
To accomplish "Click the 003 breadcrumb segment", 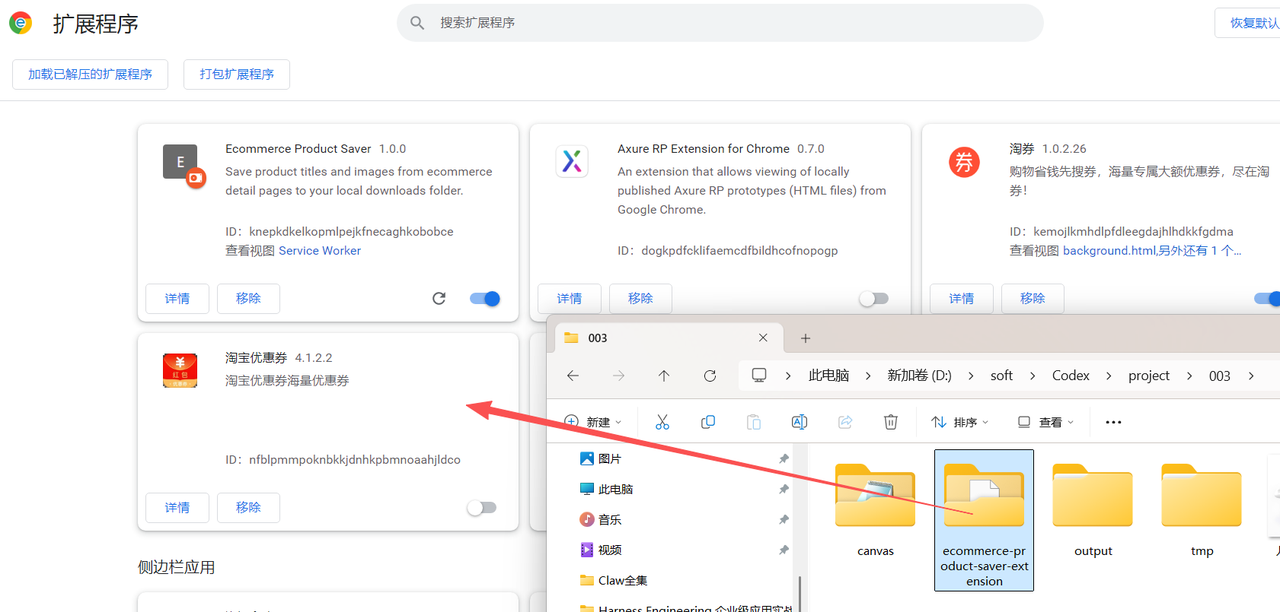I will 1220,375.
